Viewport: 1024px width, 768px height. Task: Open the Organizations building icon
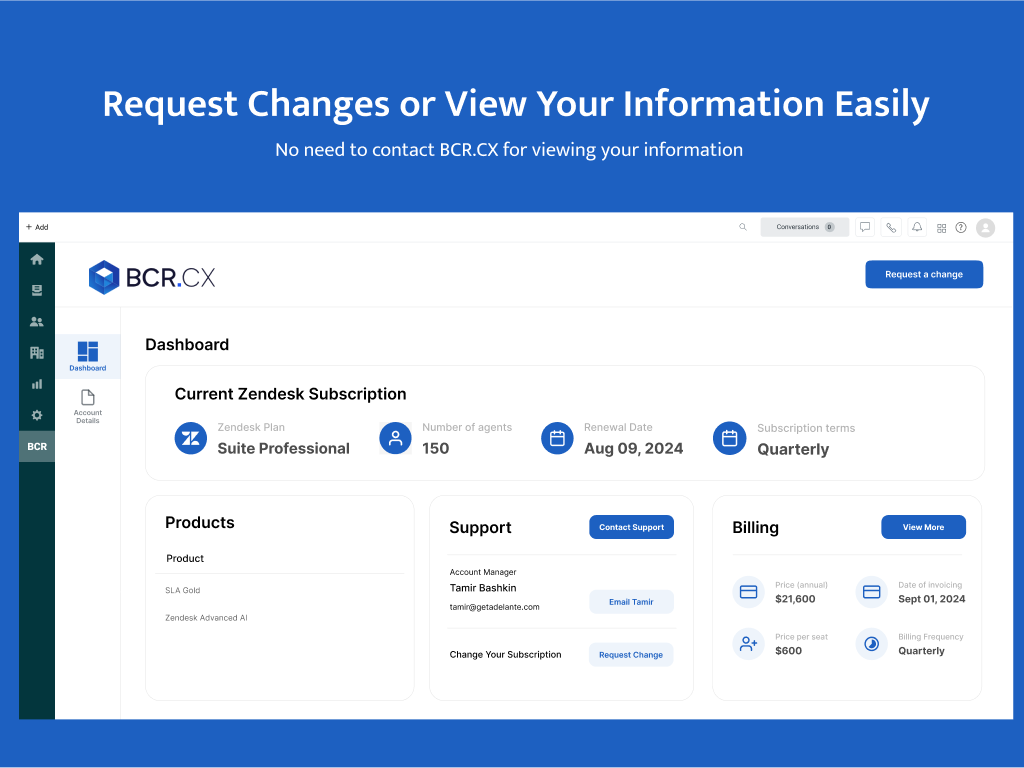click(x=37, y=353)
